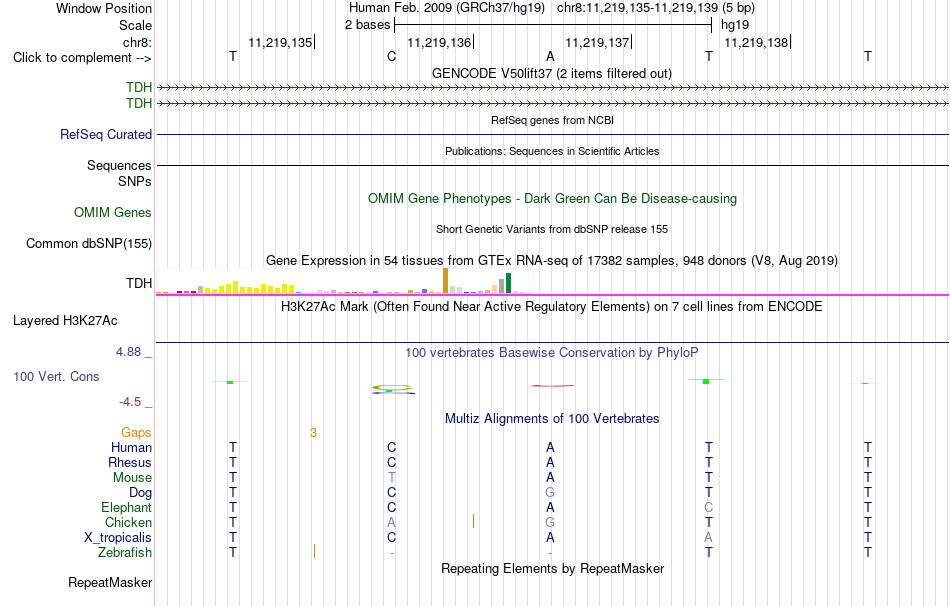Click the gray A in the X_tropicalis alignment row
Viewport: 950px width, 606px height.
coord(709,538)
